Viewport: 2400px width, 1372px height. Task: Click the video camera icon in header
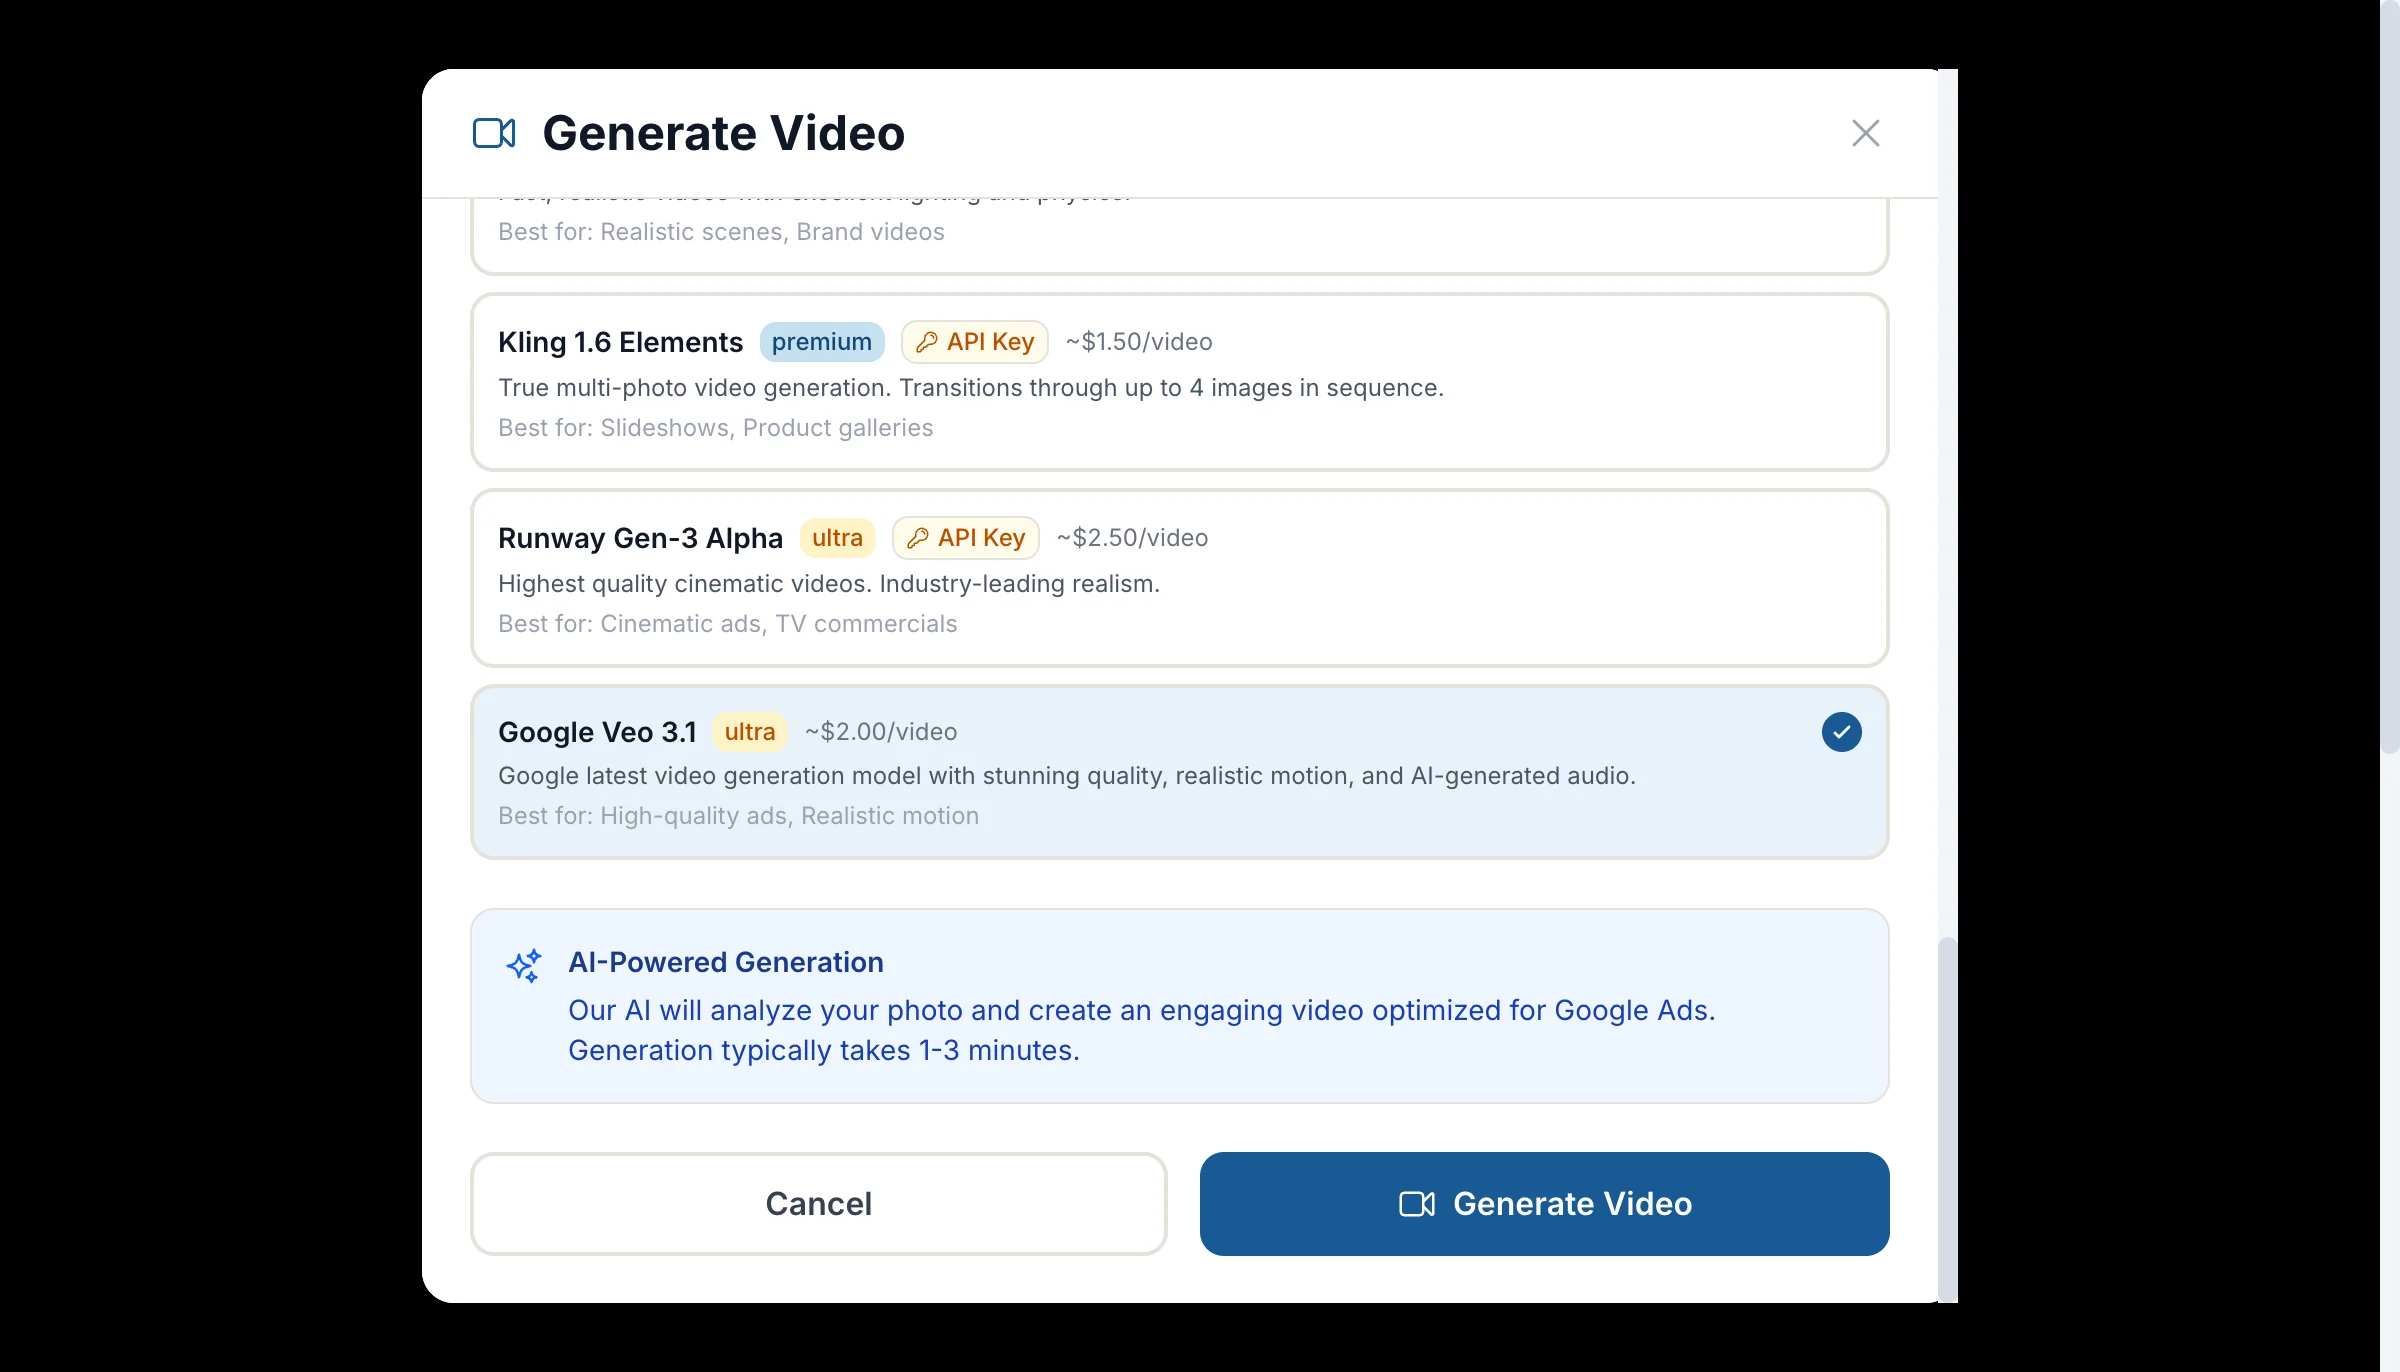point(494,133)
